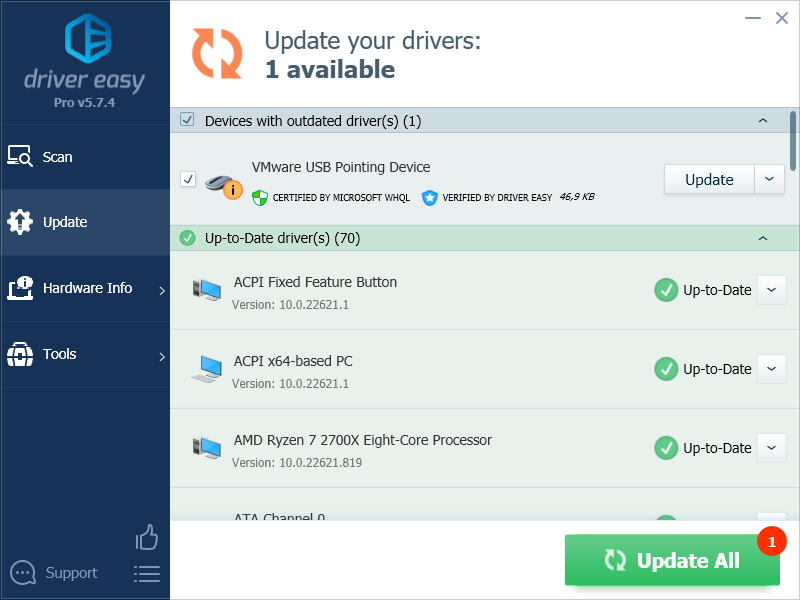800x600 pixels.
Task: Collapse the Up-to-Date driver(s) section
Action: (x=763, y=238)
